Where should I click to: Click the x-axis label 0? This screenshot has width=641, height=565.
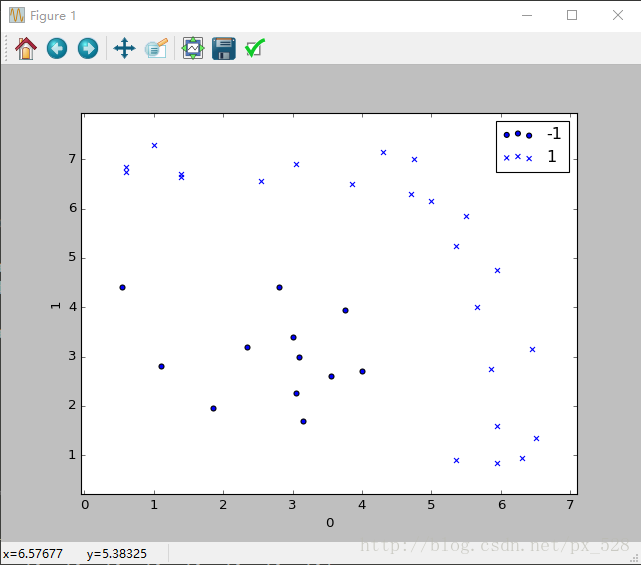330,522
